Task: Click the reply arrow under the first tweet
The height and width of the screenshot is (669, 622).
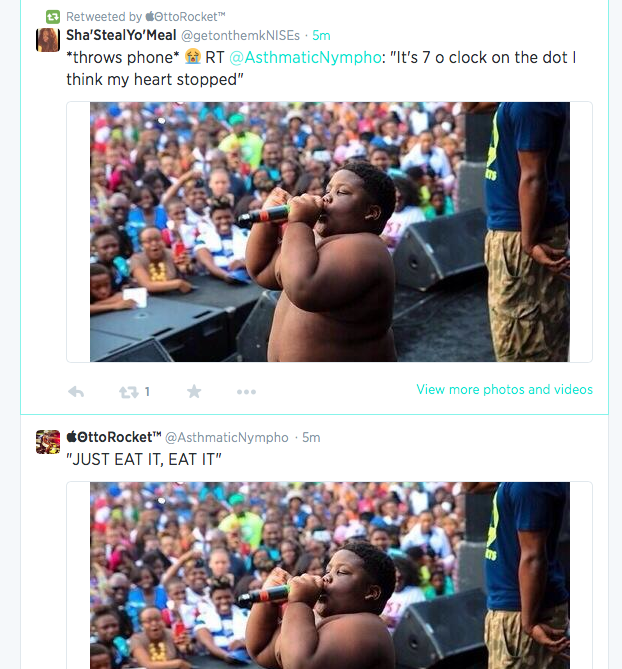Action: (75, 392)
